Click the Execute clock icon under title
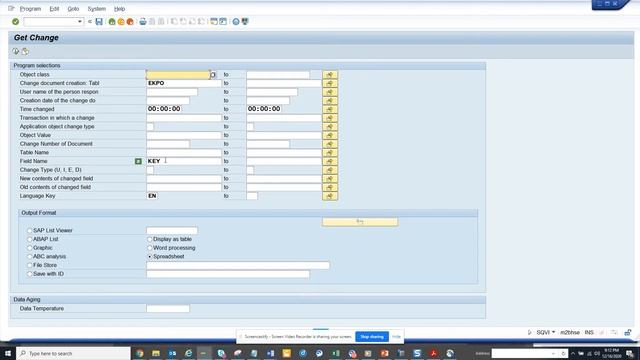640x360 pixels. pos(16,51)
